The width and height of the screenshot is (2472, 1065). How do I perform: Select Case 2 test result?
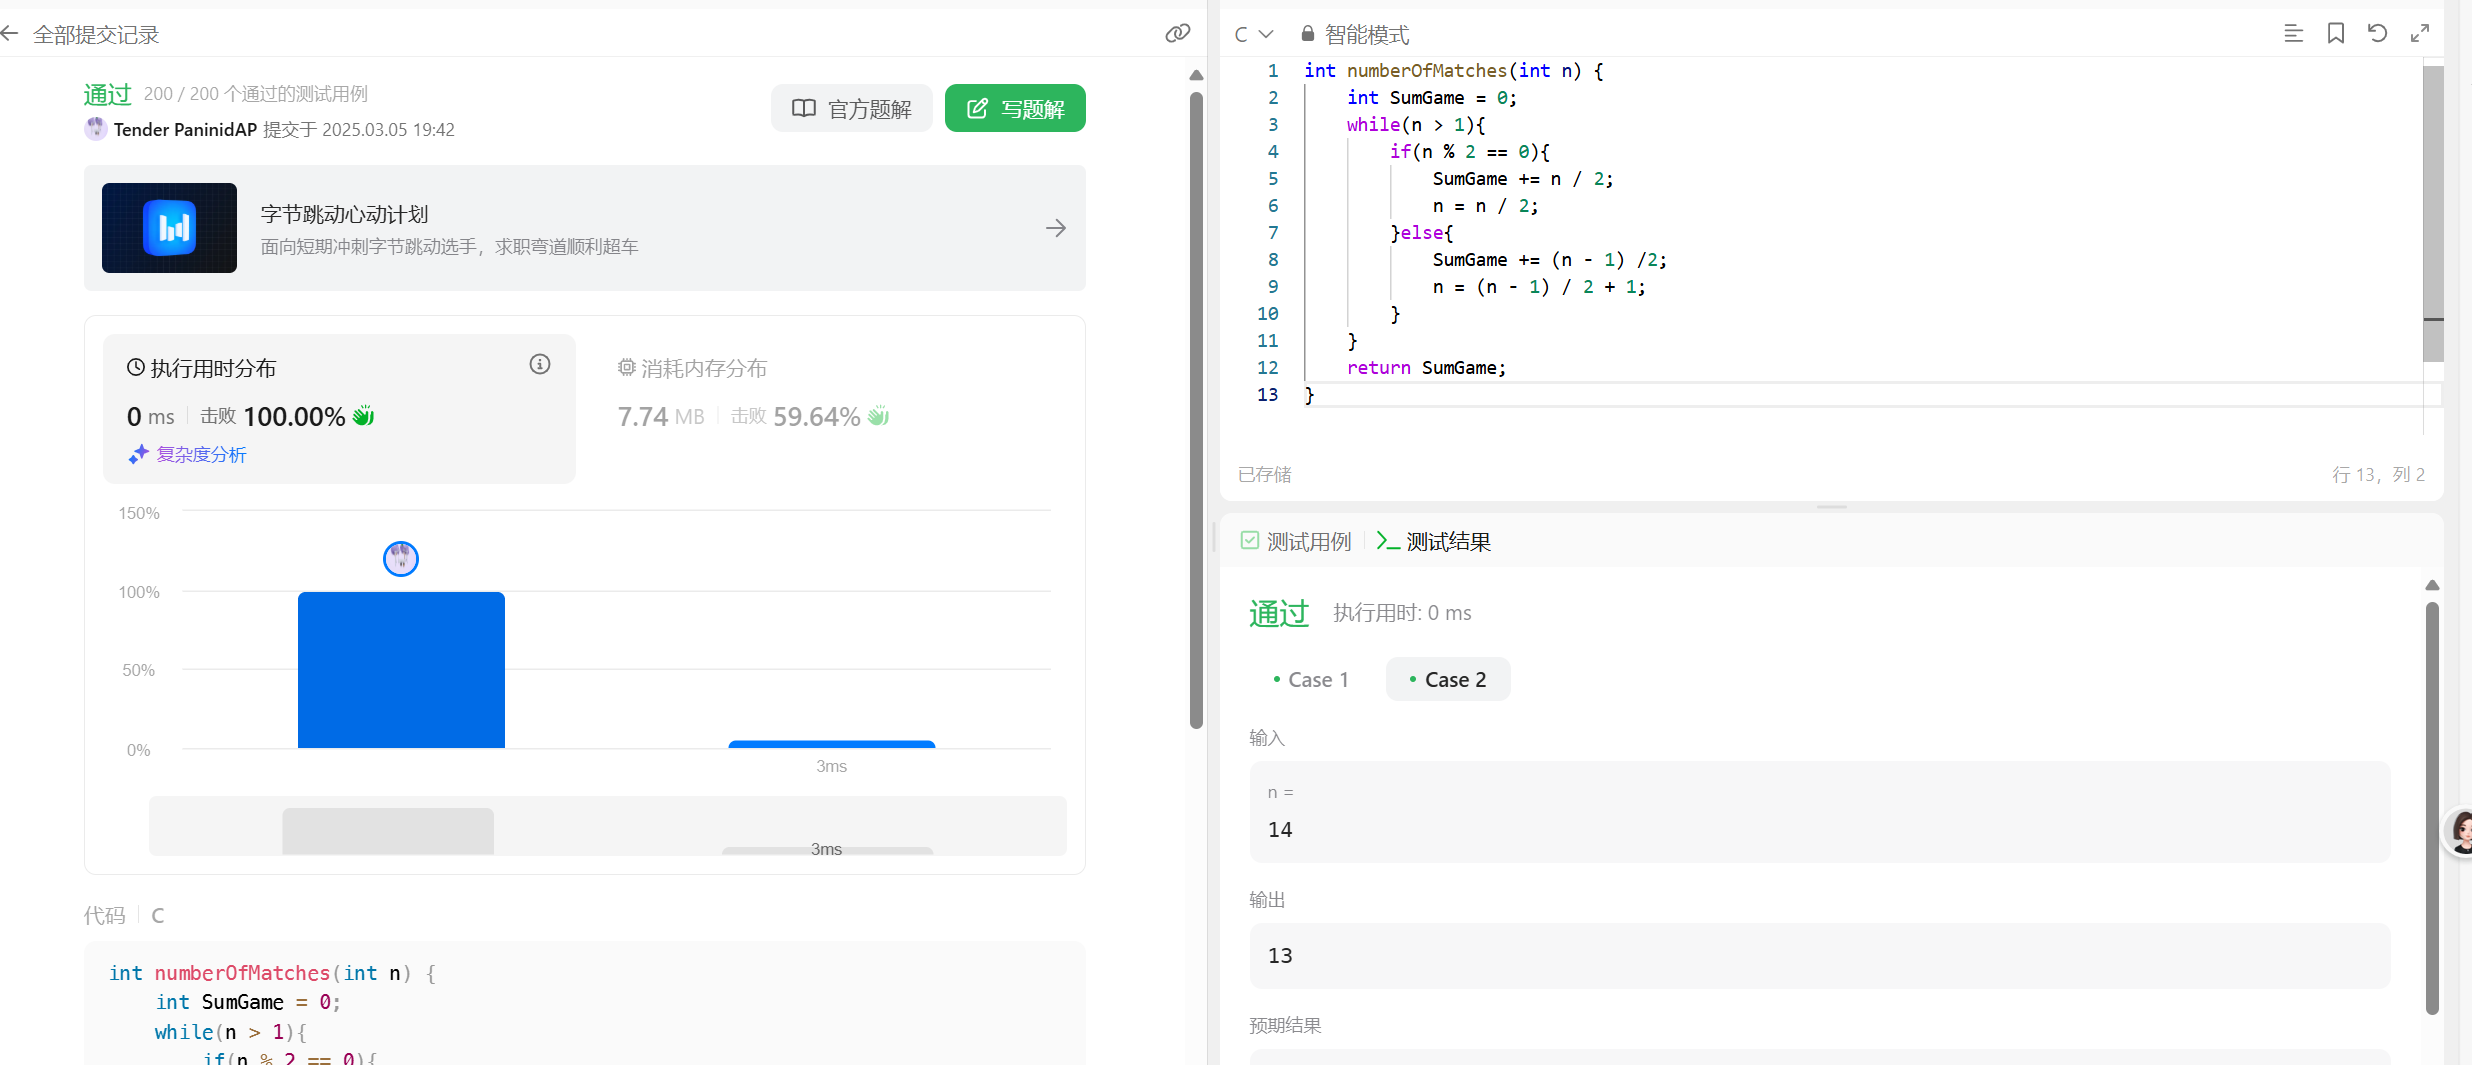(x=1447, y=680)
